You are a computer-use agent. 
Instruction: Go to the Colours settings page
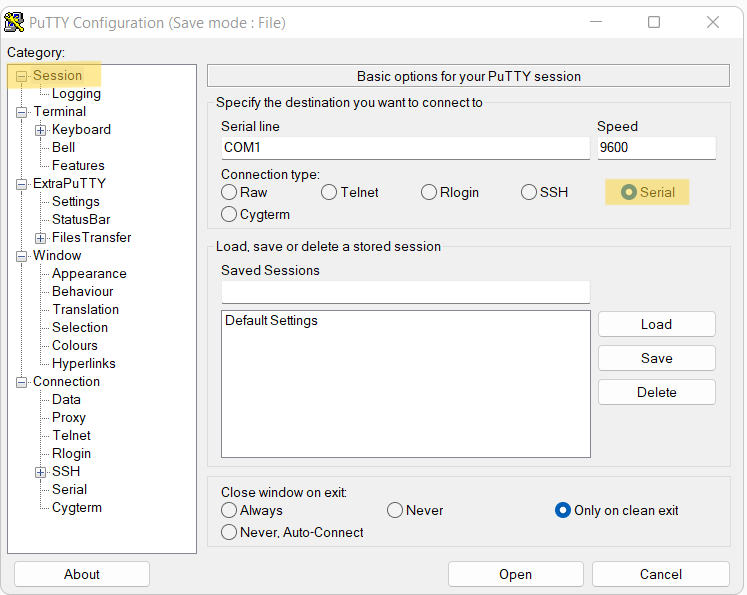click(75, 345)
